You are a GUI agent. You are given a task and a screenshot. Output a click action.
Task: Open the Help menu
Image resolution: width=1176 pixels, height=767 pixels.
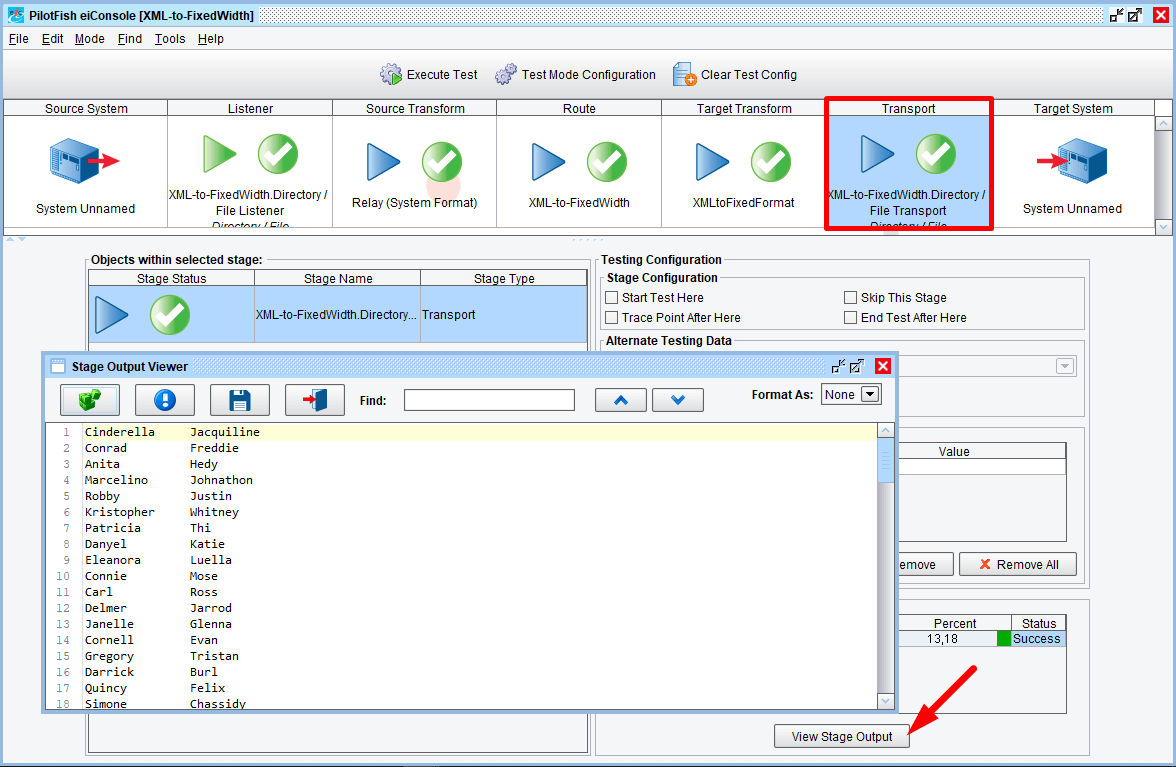coord(211,39)
